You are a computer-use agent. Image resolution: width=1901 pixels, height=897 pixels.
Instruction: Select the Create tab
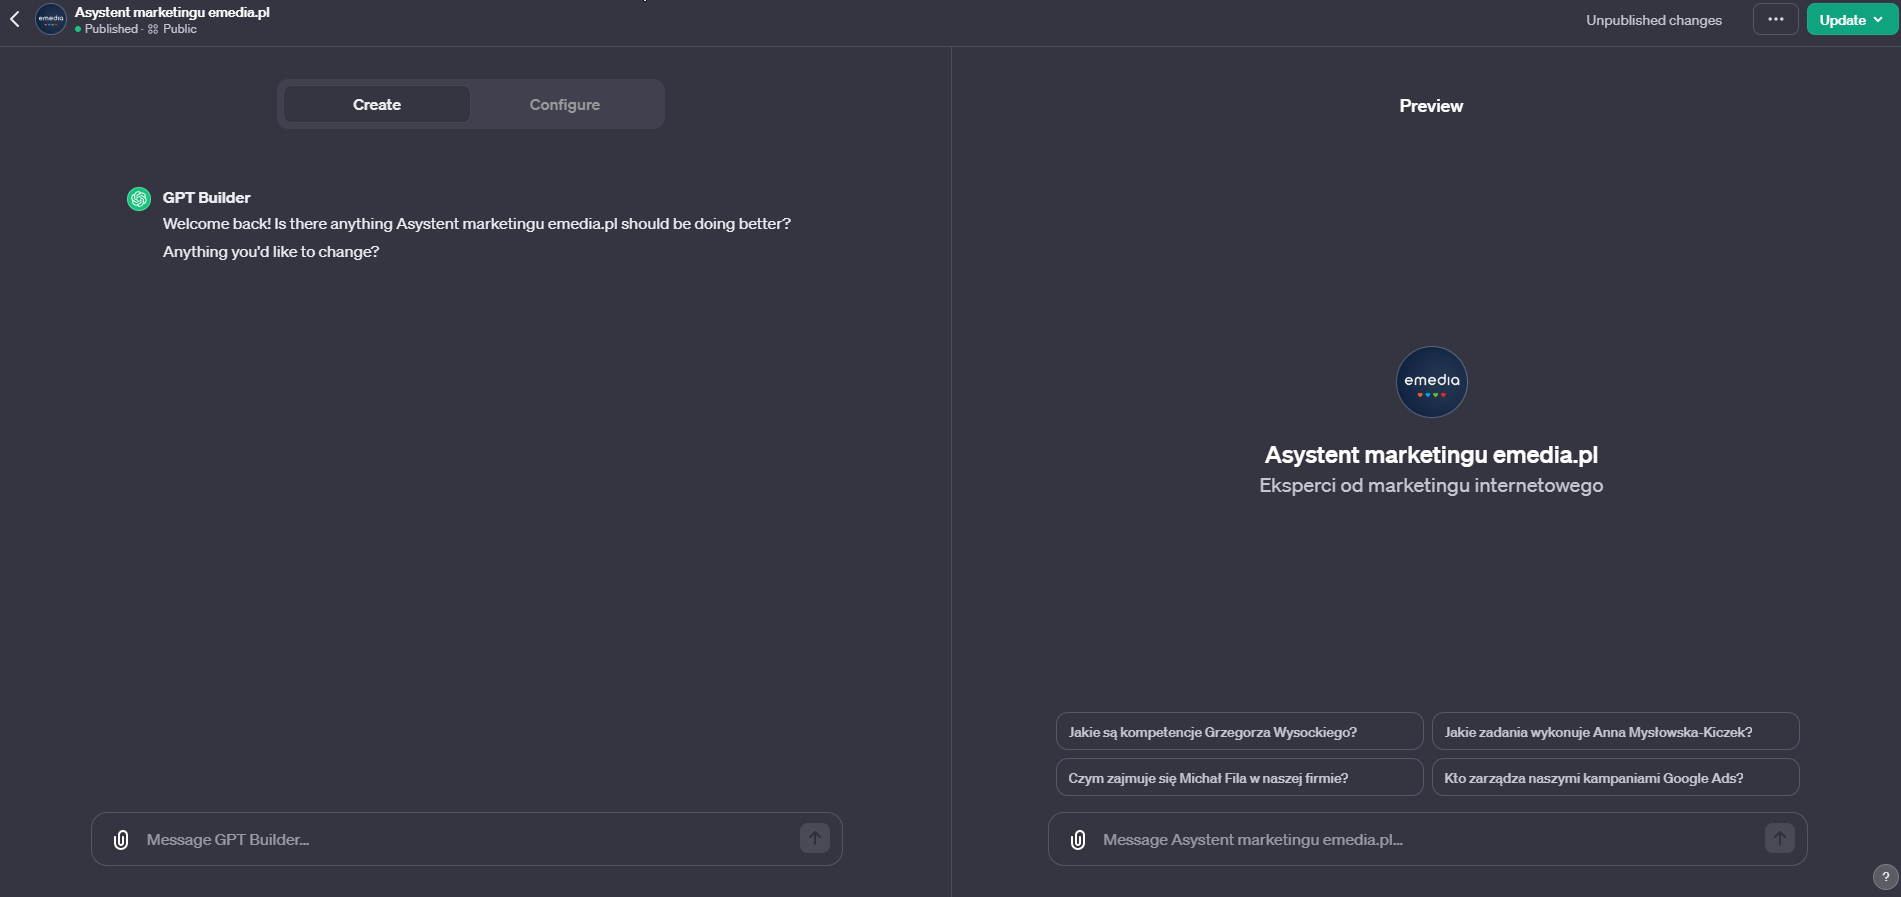coord(377,105)
